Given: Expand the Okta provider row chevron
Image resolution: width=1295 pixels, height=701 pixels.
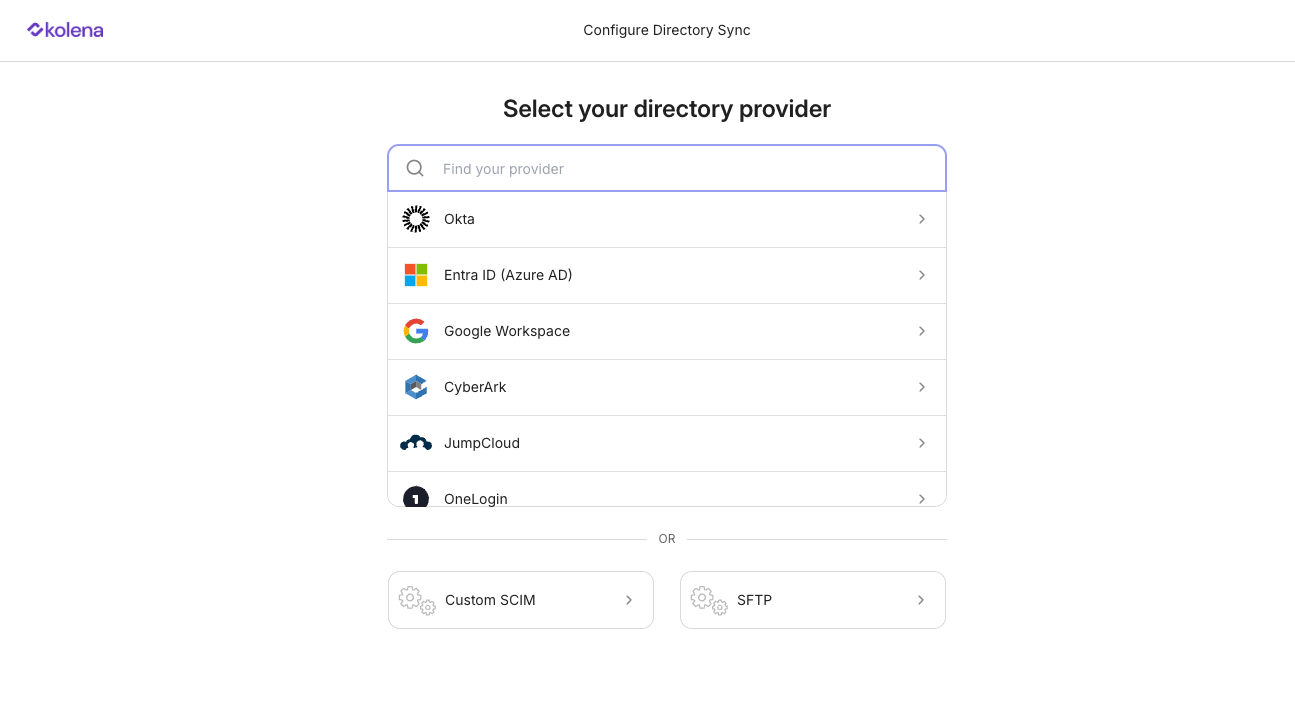Looking at the screenshot, I should coord(921,219).
